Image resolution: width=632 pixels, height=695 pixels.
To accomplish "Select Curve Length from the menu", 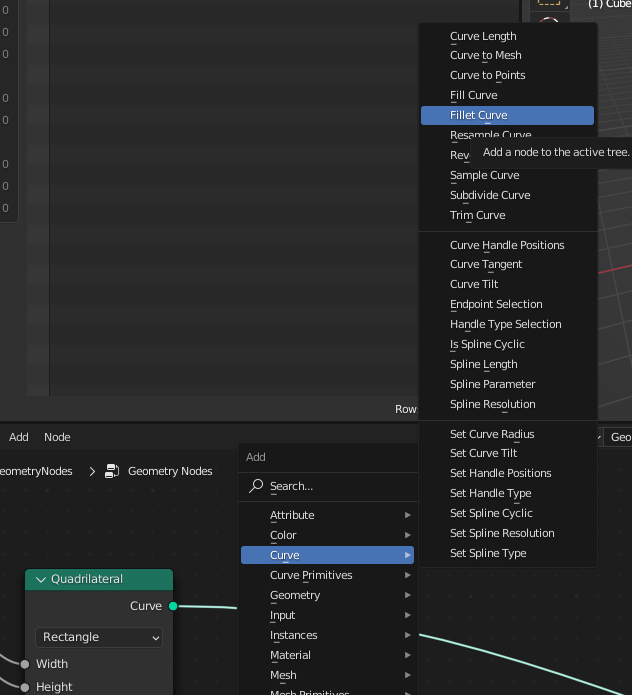I will click(507, 36).
